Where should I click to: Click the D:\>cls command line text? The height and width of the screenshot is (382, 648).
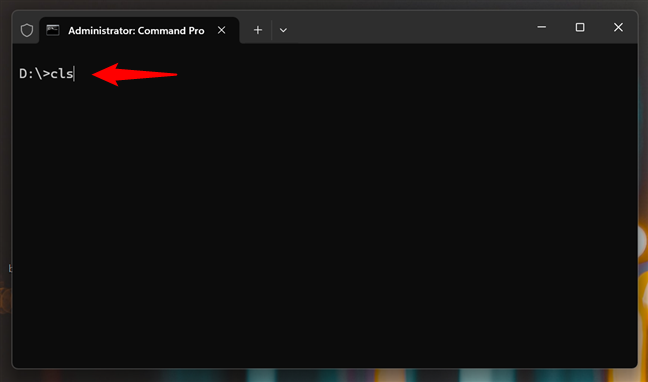tap(46, 74)
